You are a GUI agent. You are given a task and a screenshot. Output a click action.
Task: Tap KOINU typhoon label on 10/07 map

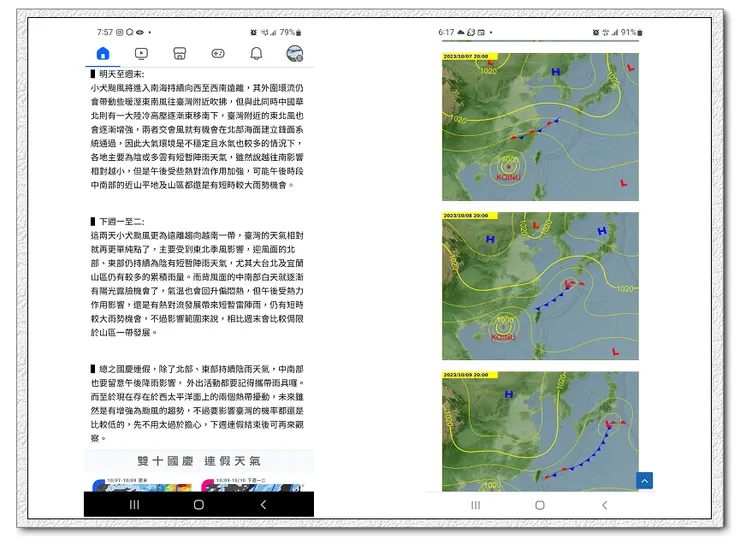[508, 177]
